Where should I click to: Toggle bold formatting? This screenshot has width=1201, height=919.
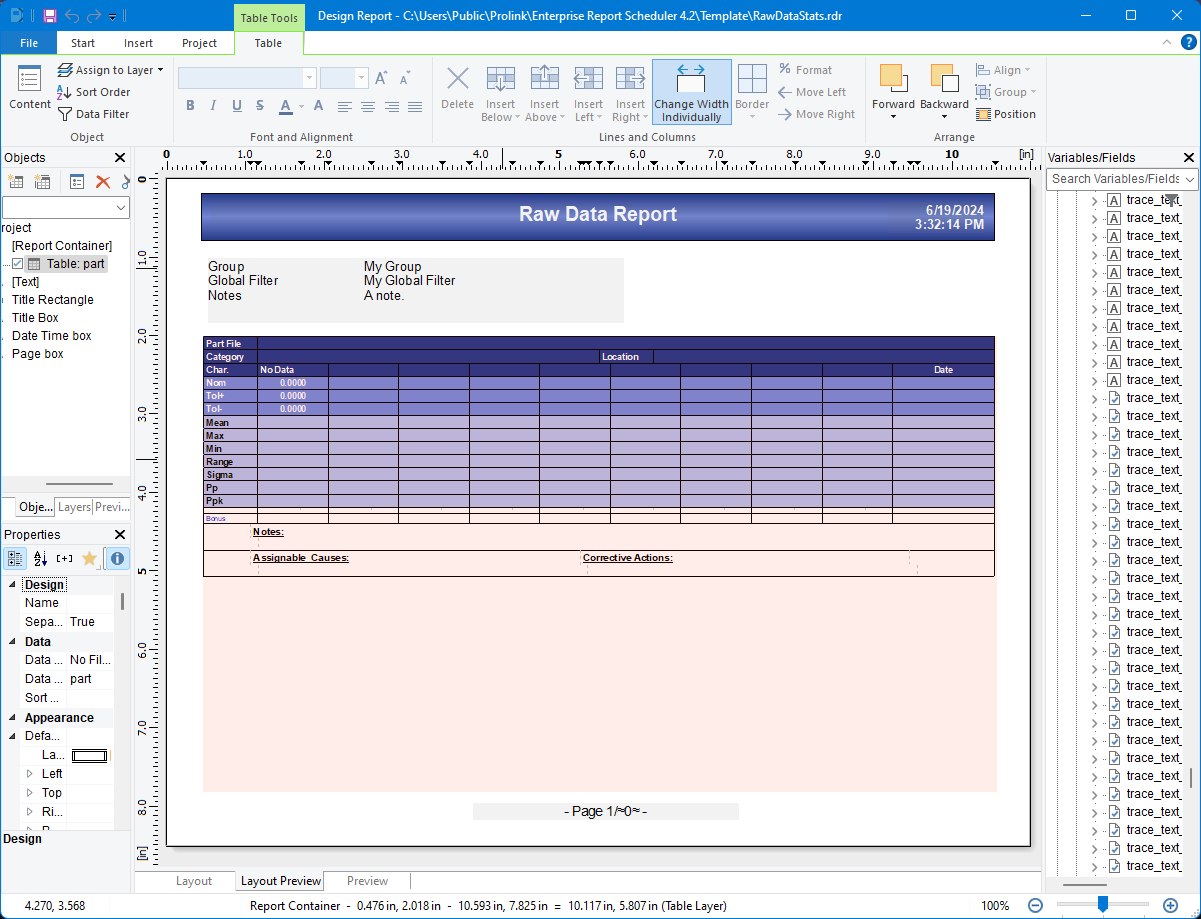click(x=190, y=104)
